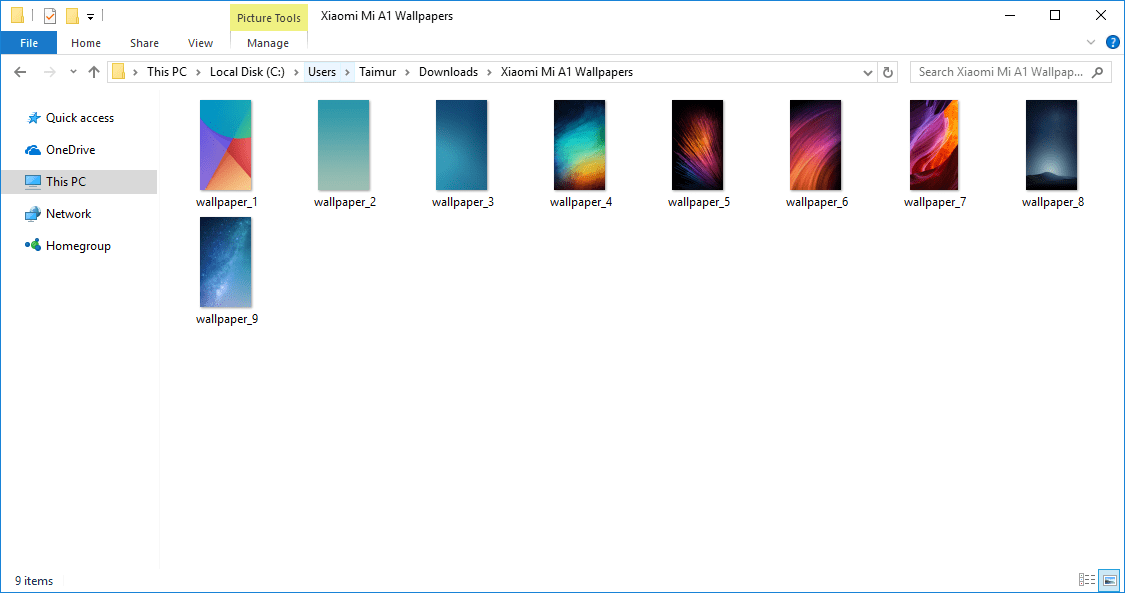Navigate to Downloads in the address breadcrumb

click(448, 72)
